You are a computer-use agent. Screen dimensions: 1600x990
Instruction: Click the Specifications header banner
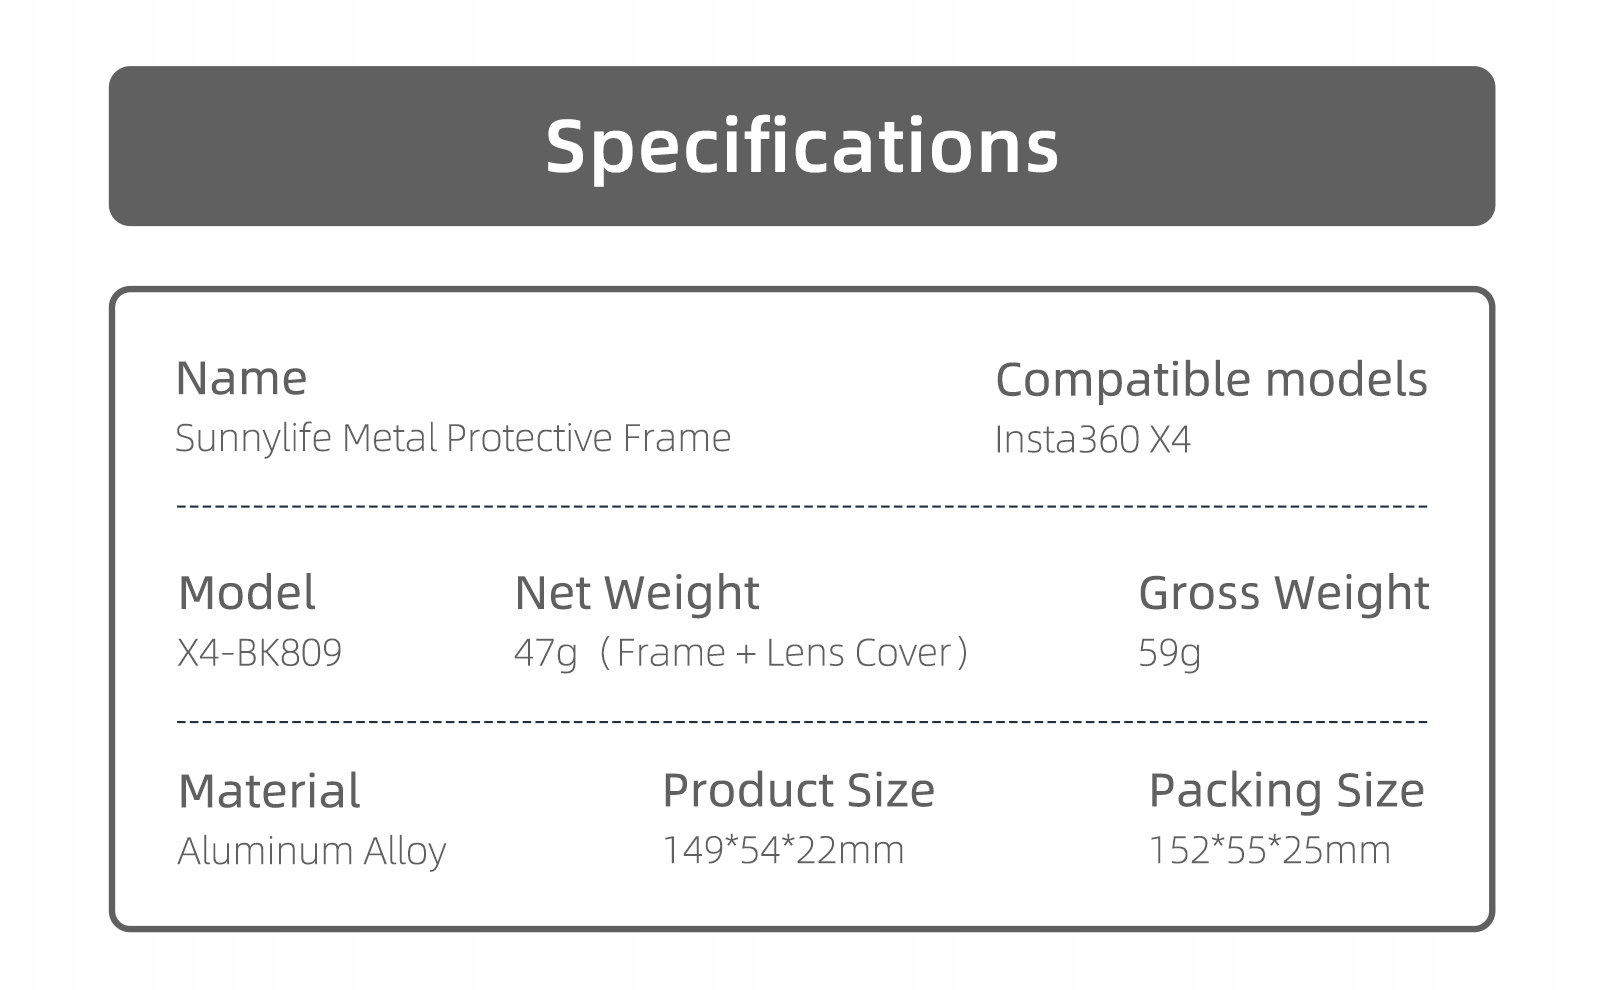801,146
